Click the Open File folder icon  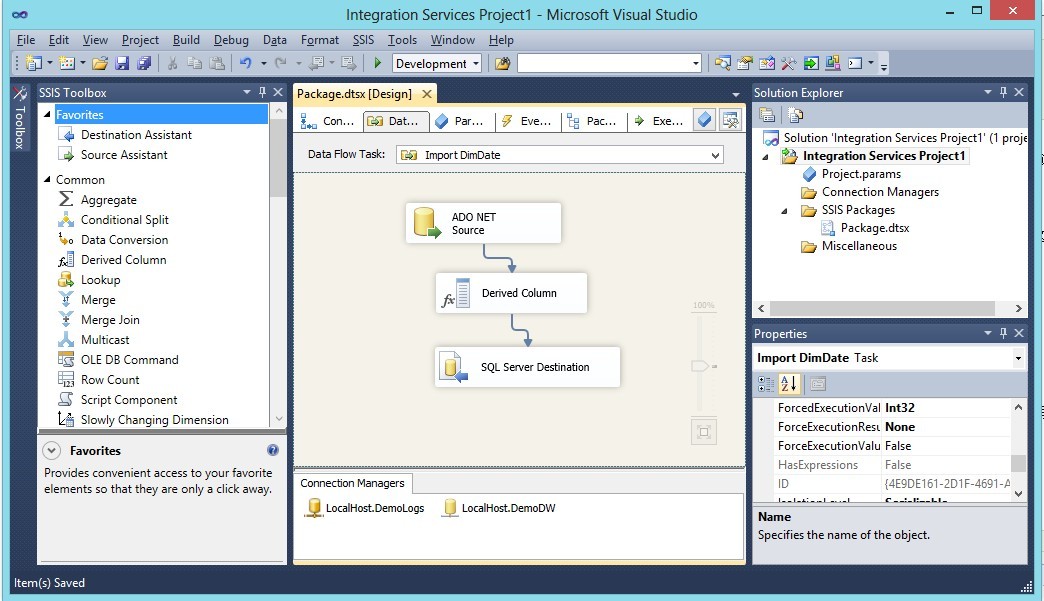pyautogui.click(x=100, y=63)
